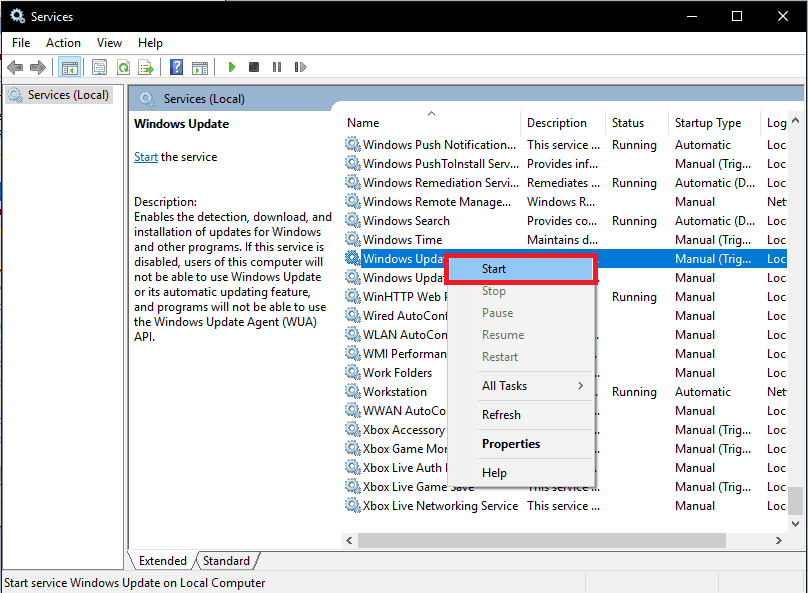Expand All Tasks submenu in context menu
The image size is (808, 593).
coord(520,385)
